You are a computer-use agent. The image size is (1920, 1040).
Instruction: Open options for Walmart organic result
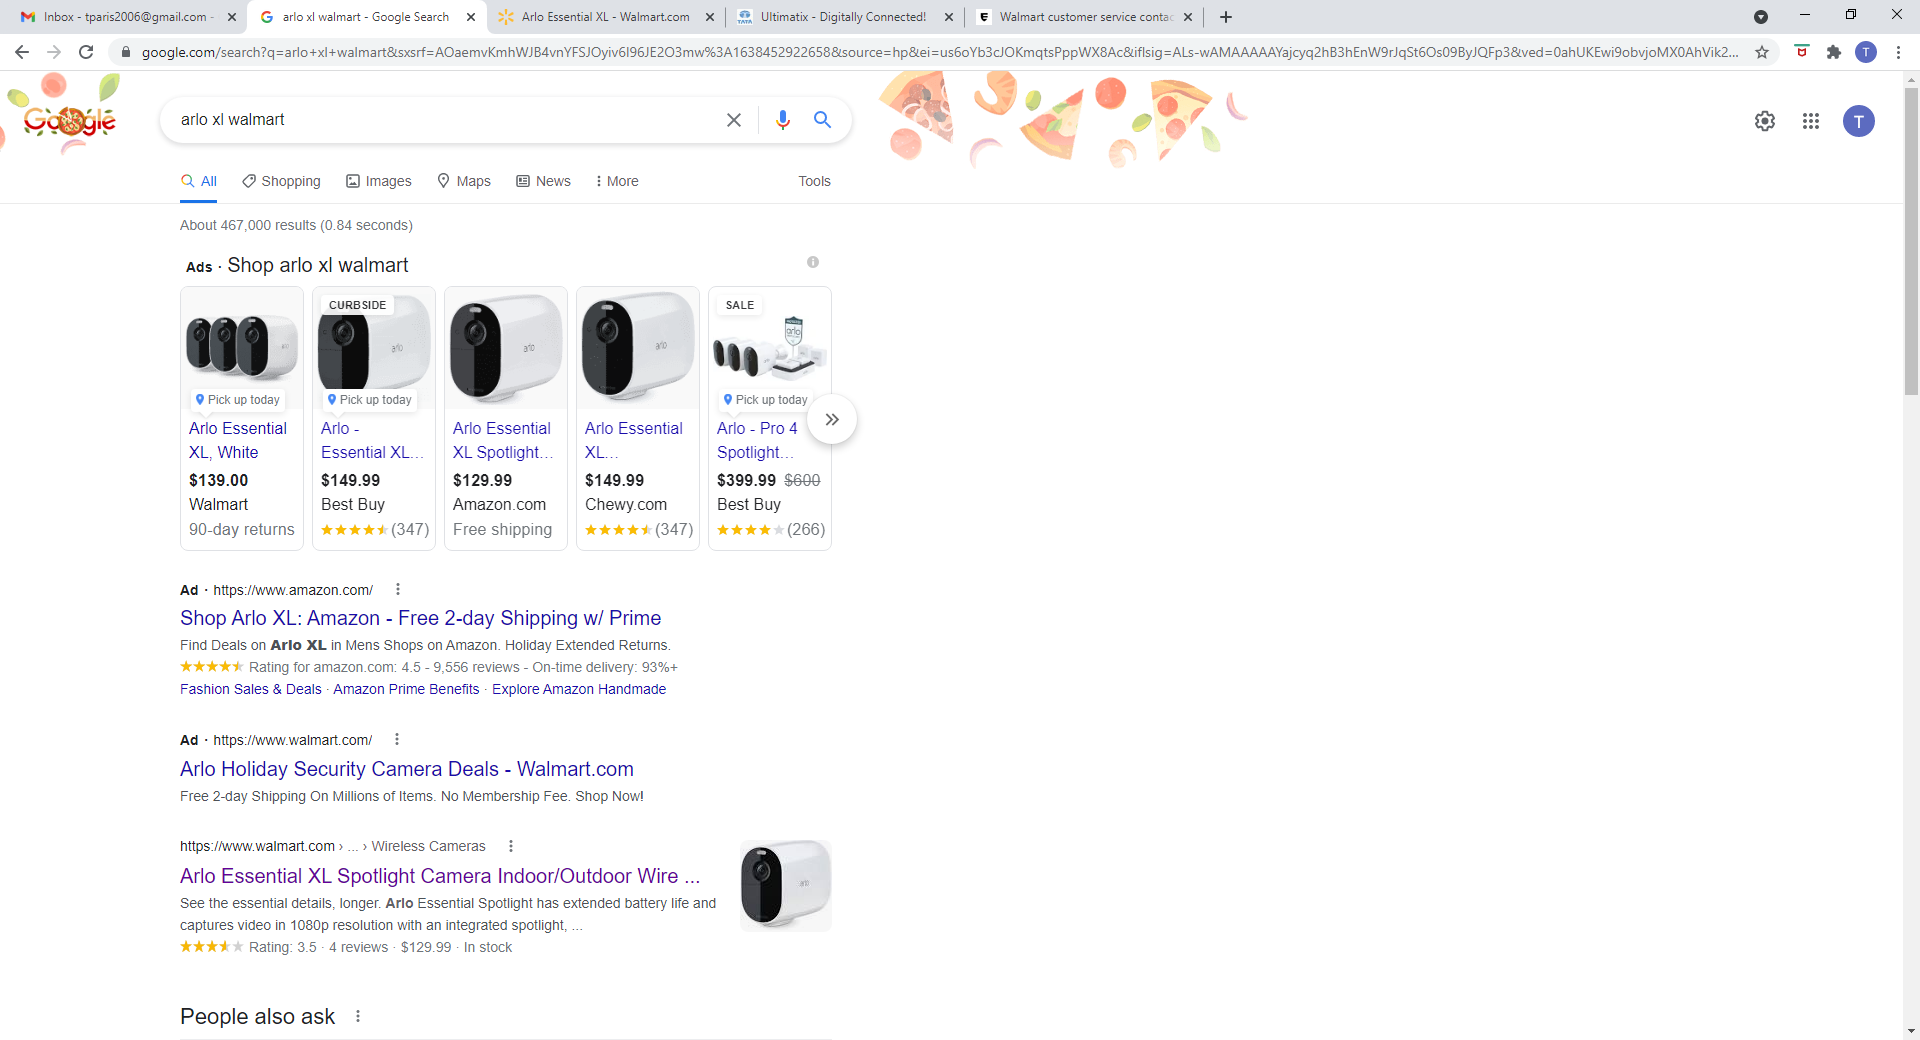click(x=511, y=846)
